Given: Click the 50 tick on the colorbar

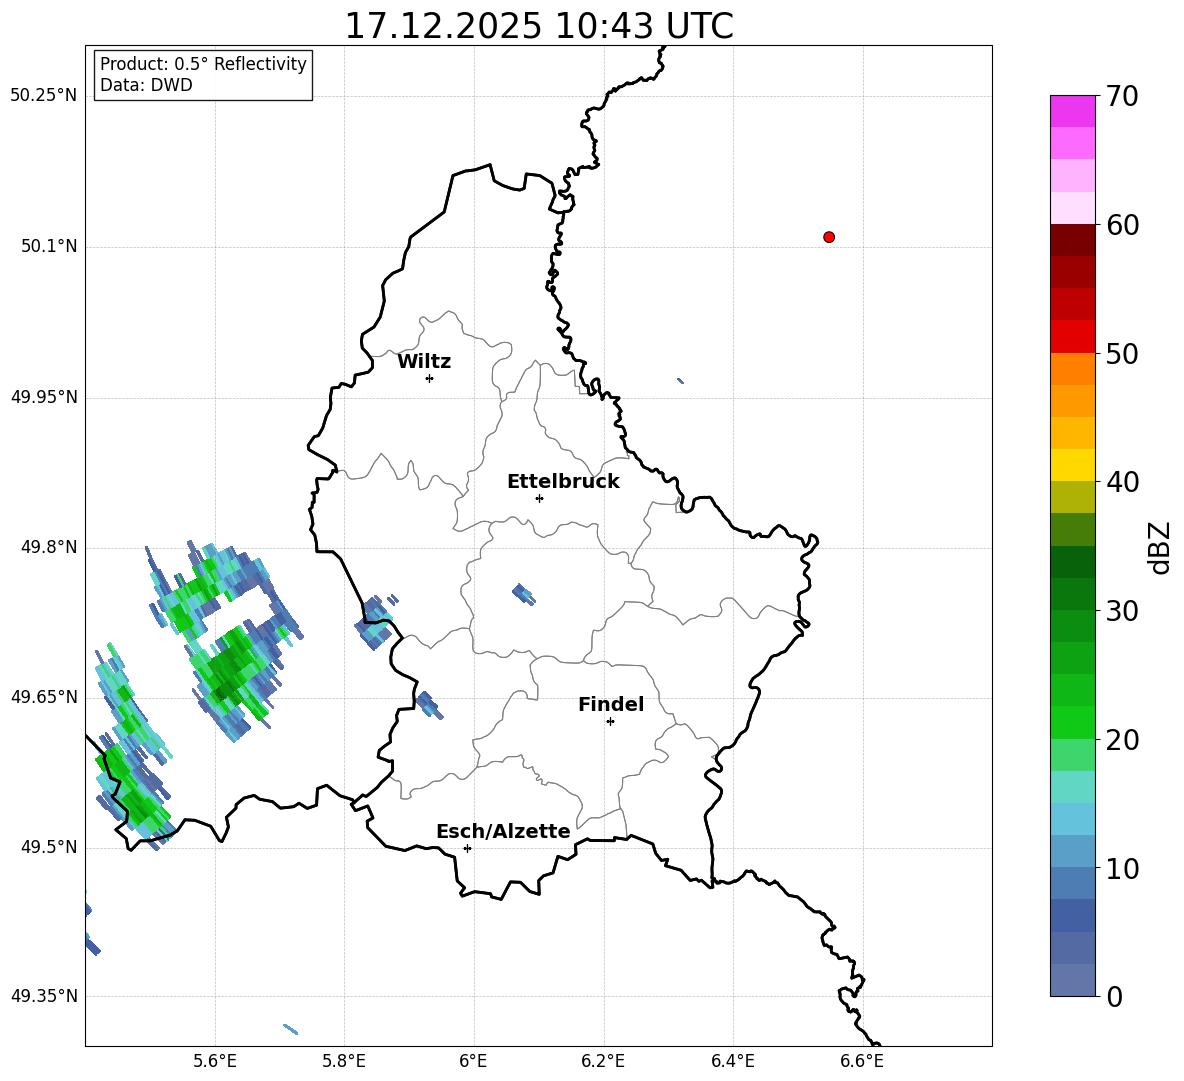Looking at the screenshot, I should pyautogui.click(x=1121, y=353).
